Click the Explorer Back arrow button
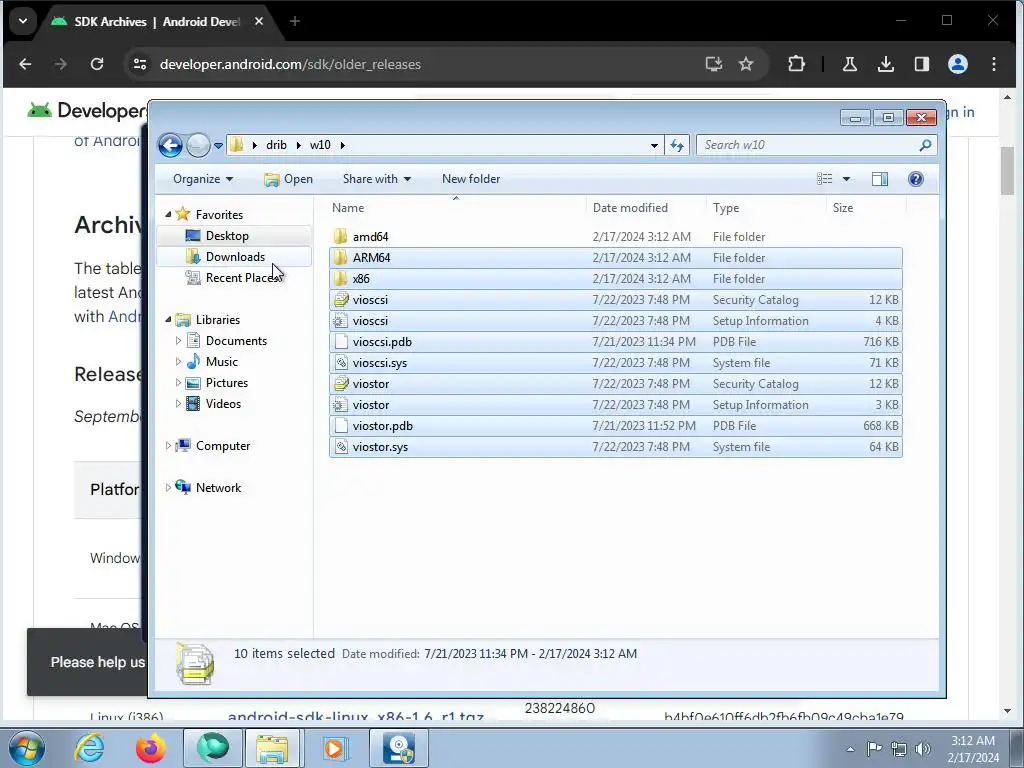The image size is (1024, 768). click(170, 145)
